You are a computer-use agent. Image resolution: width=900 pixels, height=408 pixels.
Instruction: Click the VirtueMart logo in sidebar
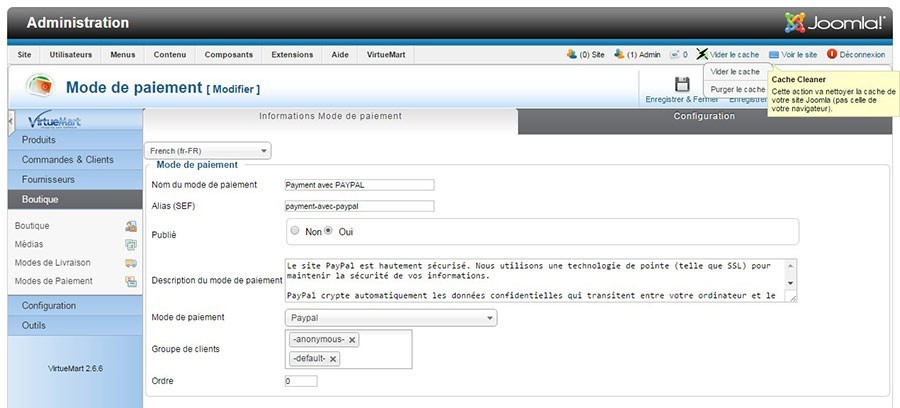[x=55, y=121]
